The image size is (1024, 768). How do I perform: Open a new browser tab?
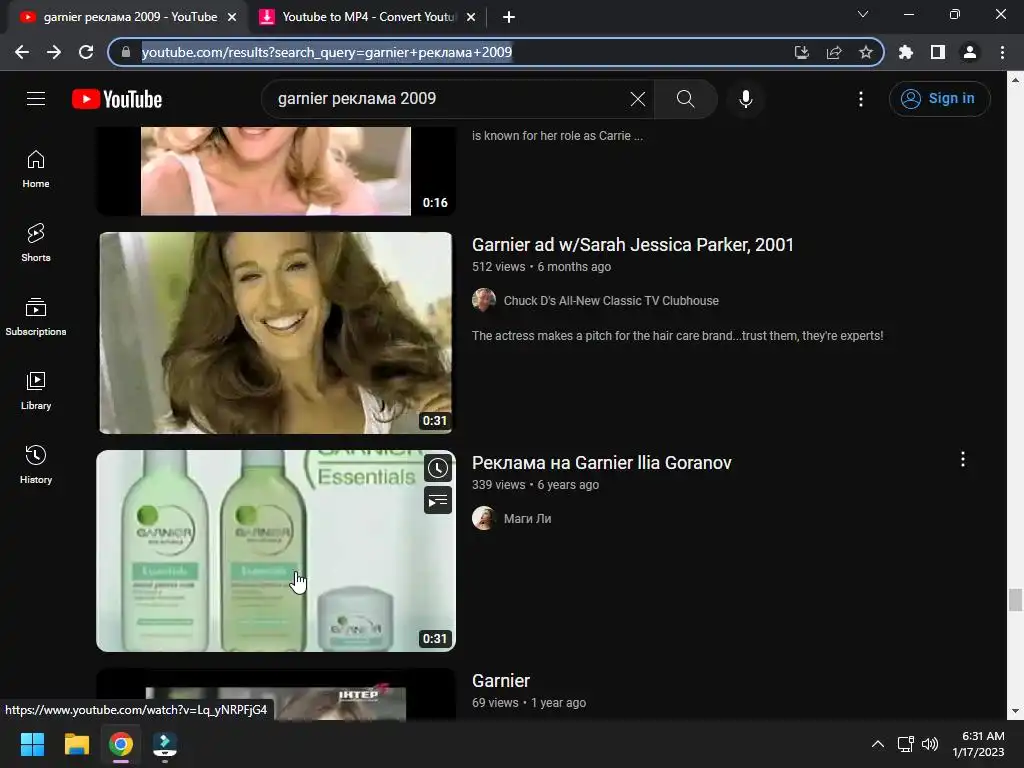(x=509, y=17)
